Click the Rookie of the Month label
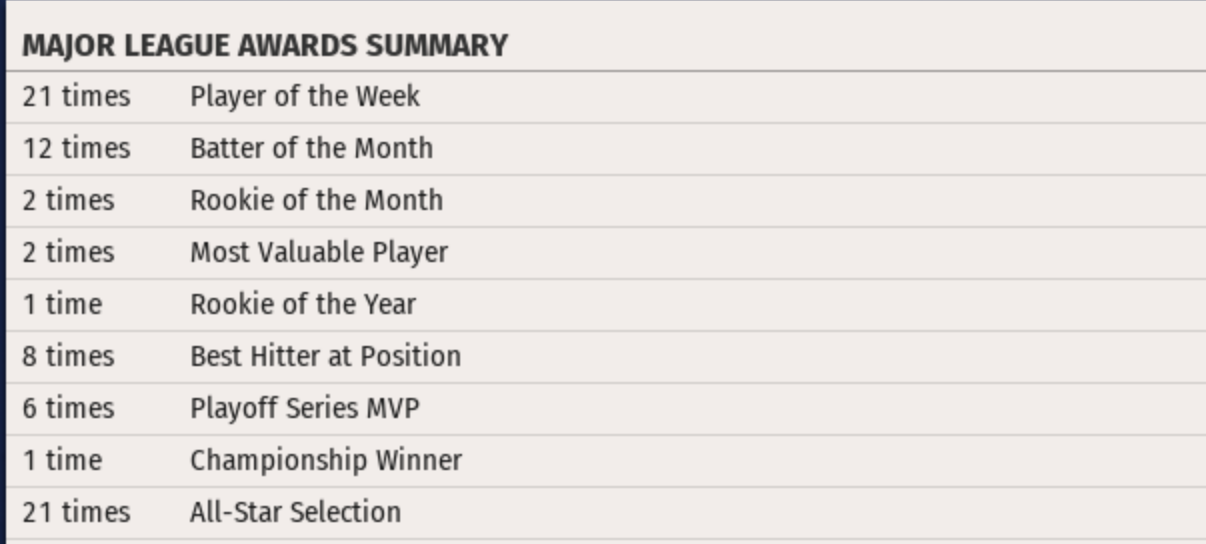1206x544 pixels. coord(316,200)
